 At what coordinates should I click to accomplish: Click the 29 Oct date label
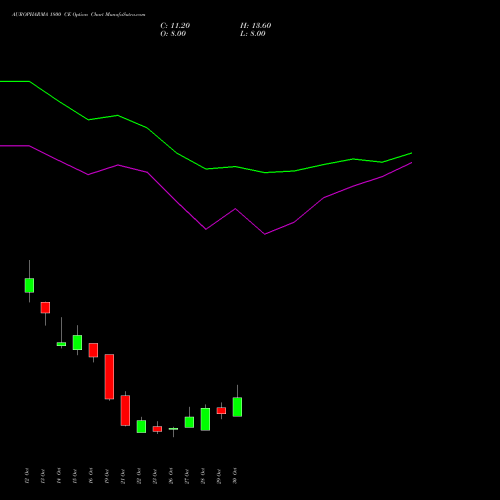[x=219, y=476]
